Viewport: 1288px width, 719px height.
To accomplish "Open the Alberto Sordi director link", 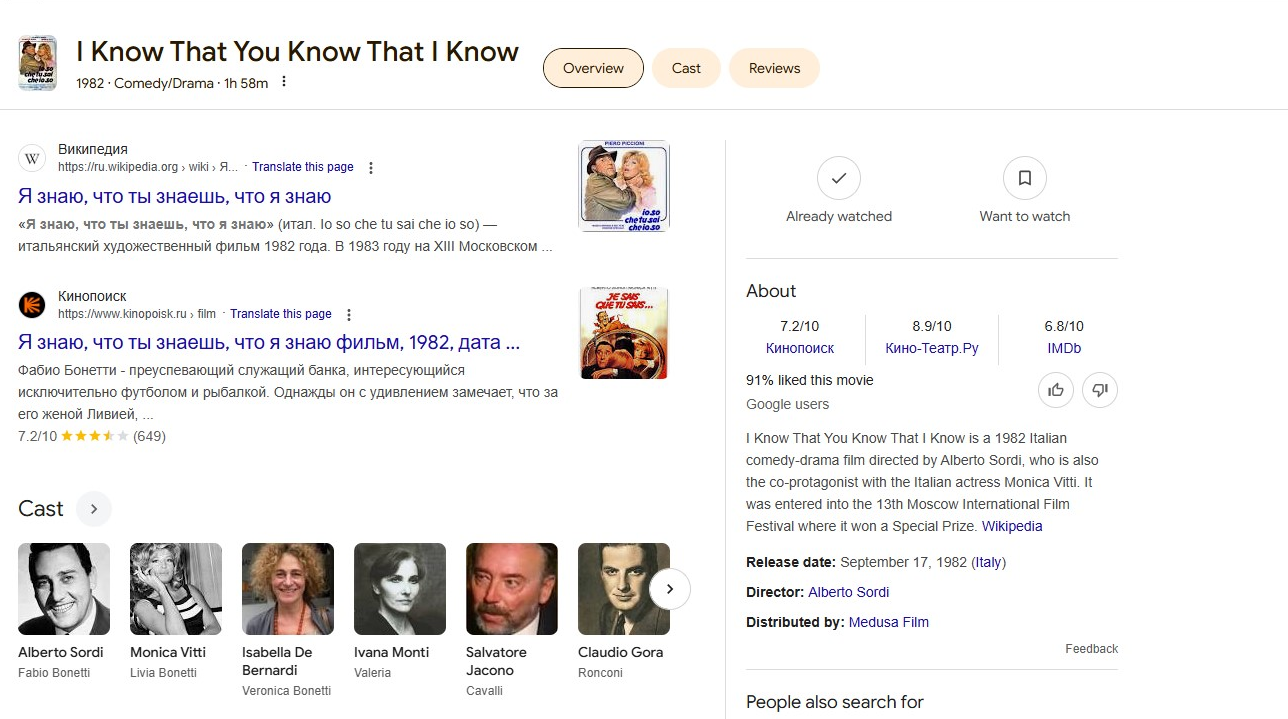I will pyautogui.click(x=848, y=592).
